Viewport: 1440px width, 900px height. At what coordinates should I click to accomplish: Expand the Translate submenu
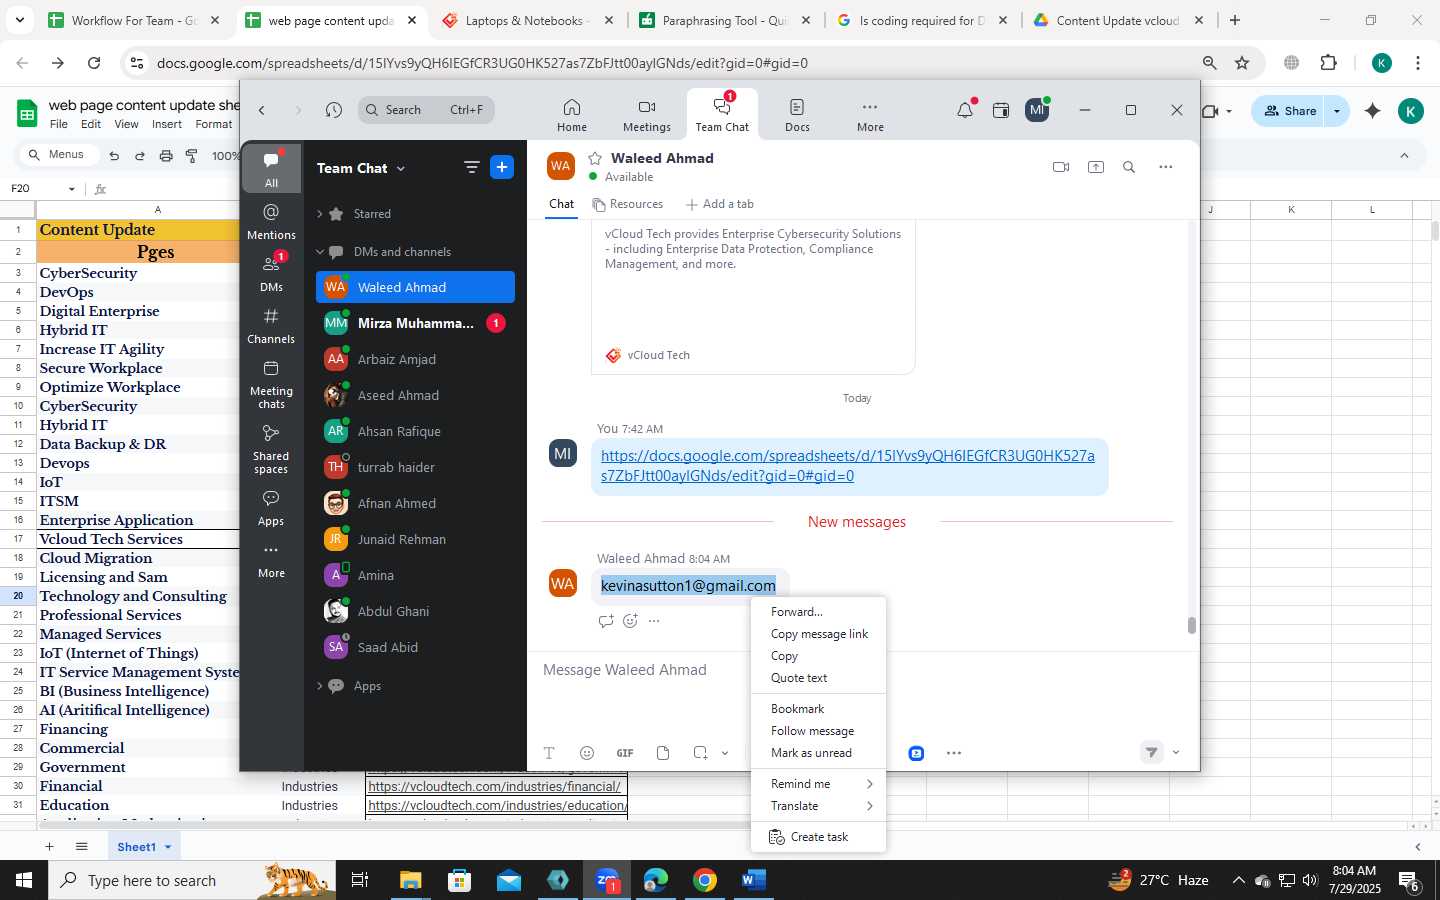click(818, 806)
